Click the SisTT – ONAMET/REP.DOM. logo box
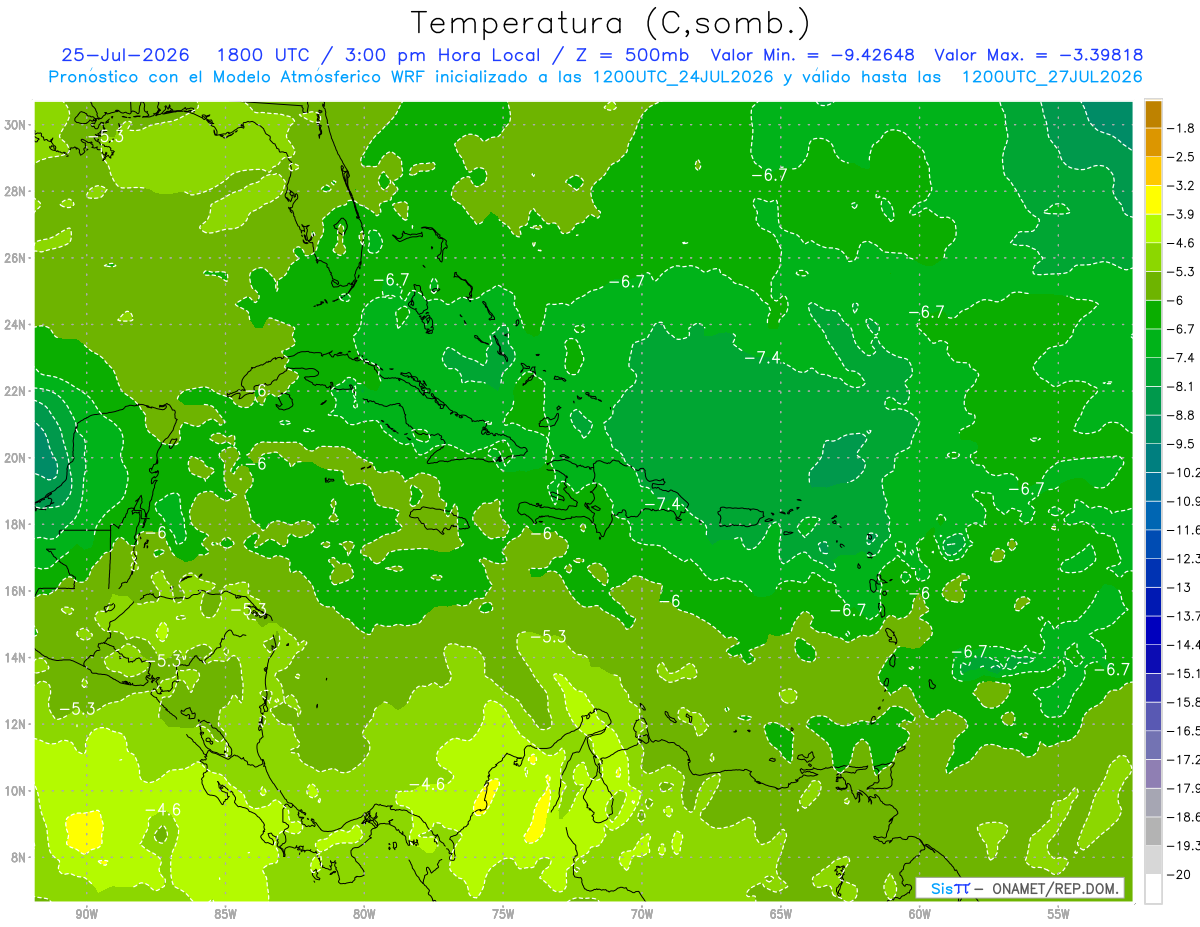This screenshot has width=1200, height=927. (x=1020, y=888)
